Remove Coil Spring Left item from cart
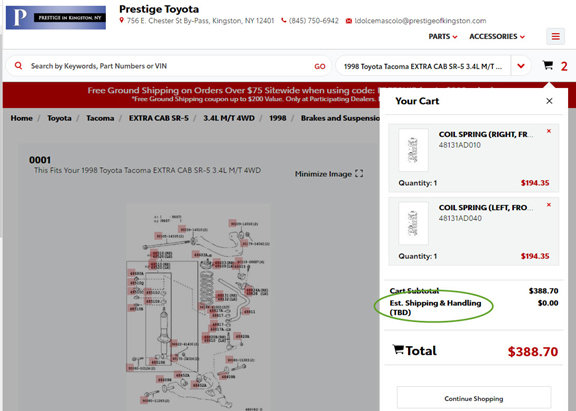576x411 pixels. tap(549, 205)
